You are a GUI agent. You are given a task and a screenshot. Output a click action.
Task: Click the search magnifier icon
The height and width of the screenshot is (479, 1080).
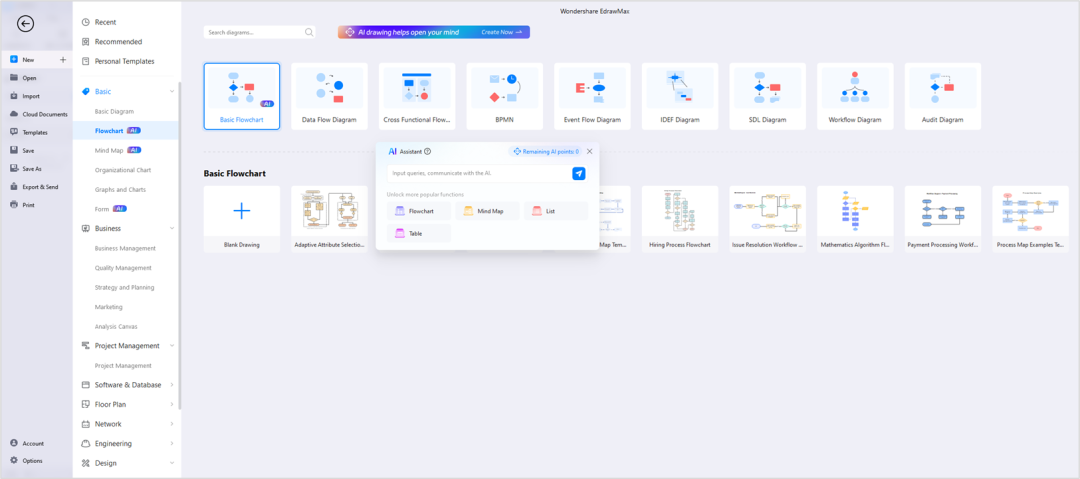pos(309,32)
